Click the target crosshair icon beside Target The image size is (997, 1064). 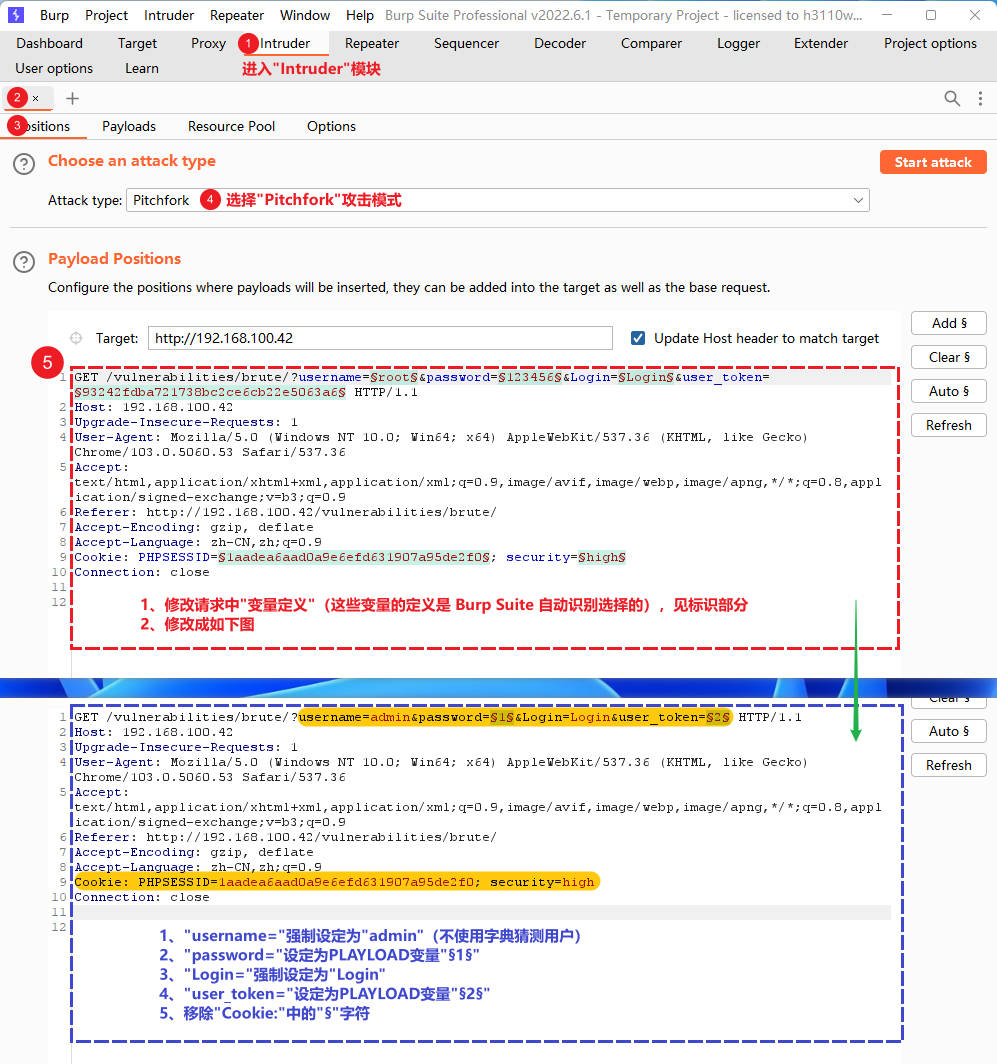(x=76, y=338)
